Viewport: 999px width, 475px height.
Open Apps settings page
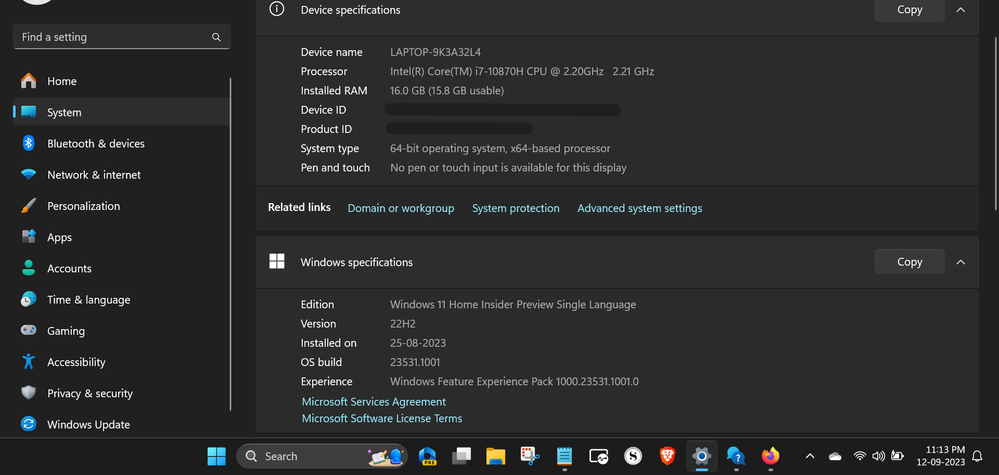(x=121, y=237)
